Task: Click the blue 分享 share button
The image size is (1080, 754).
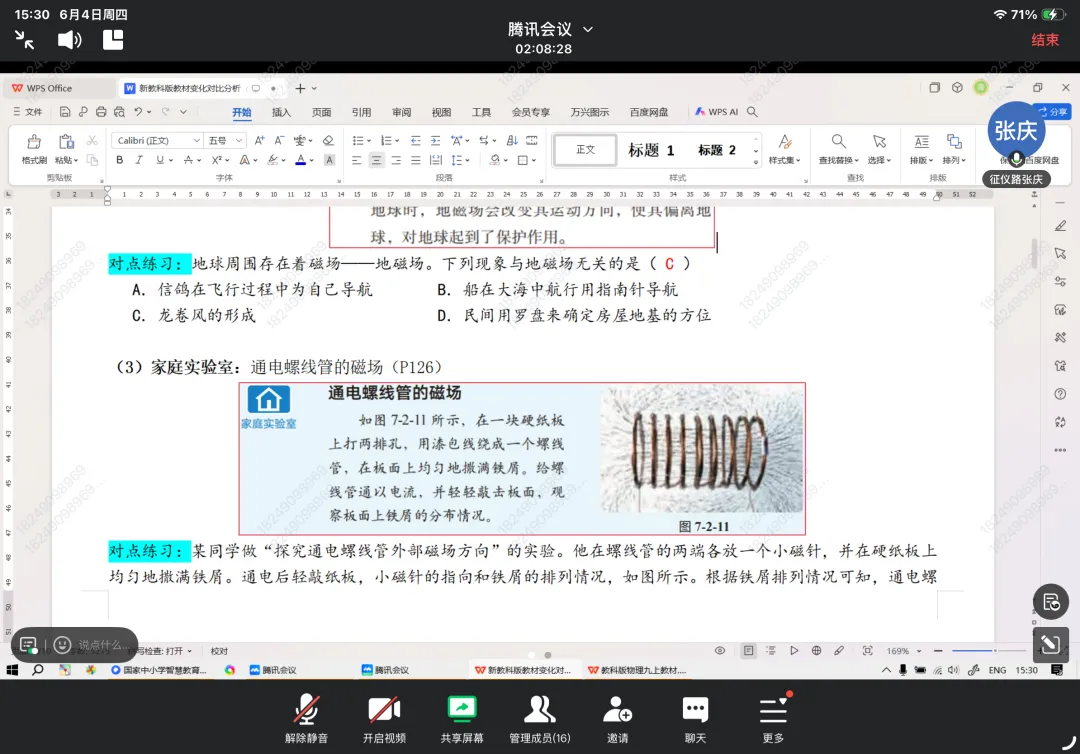Action: (x=1053, y=112)
